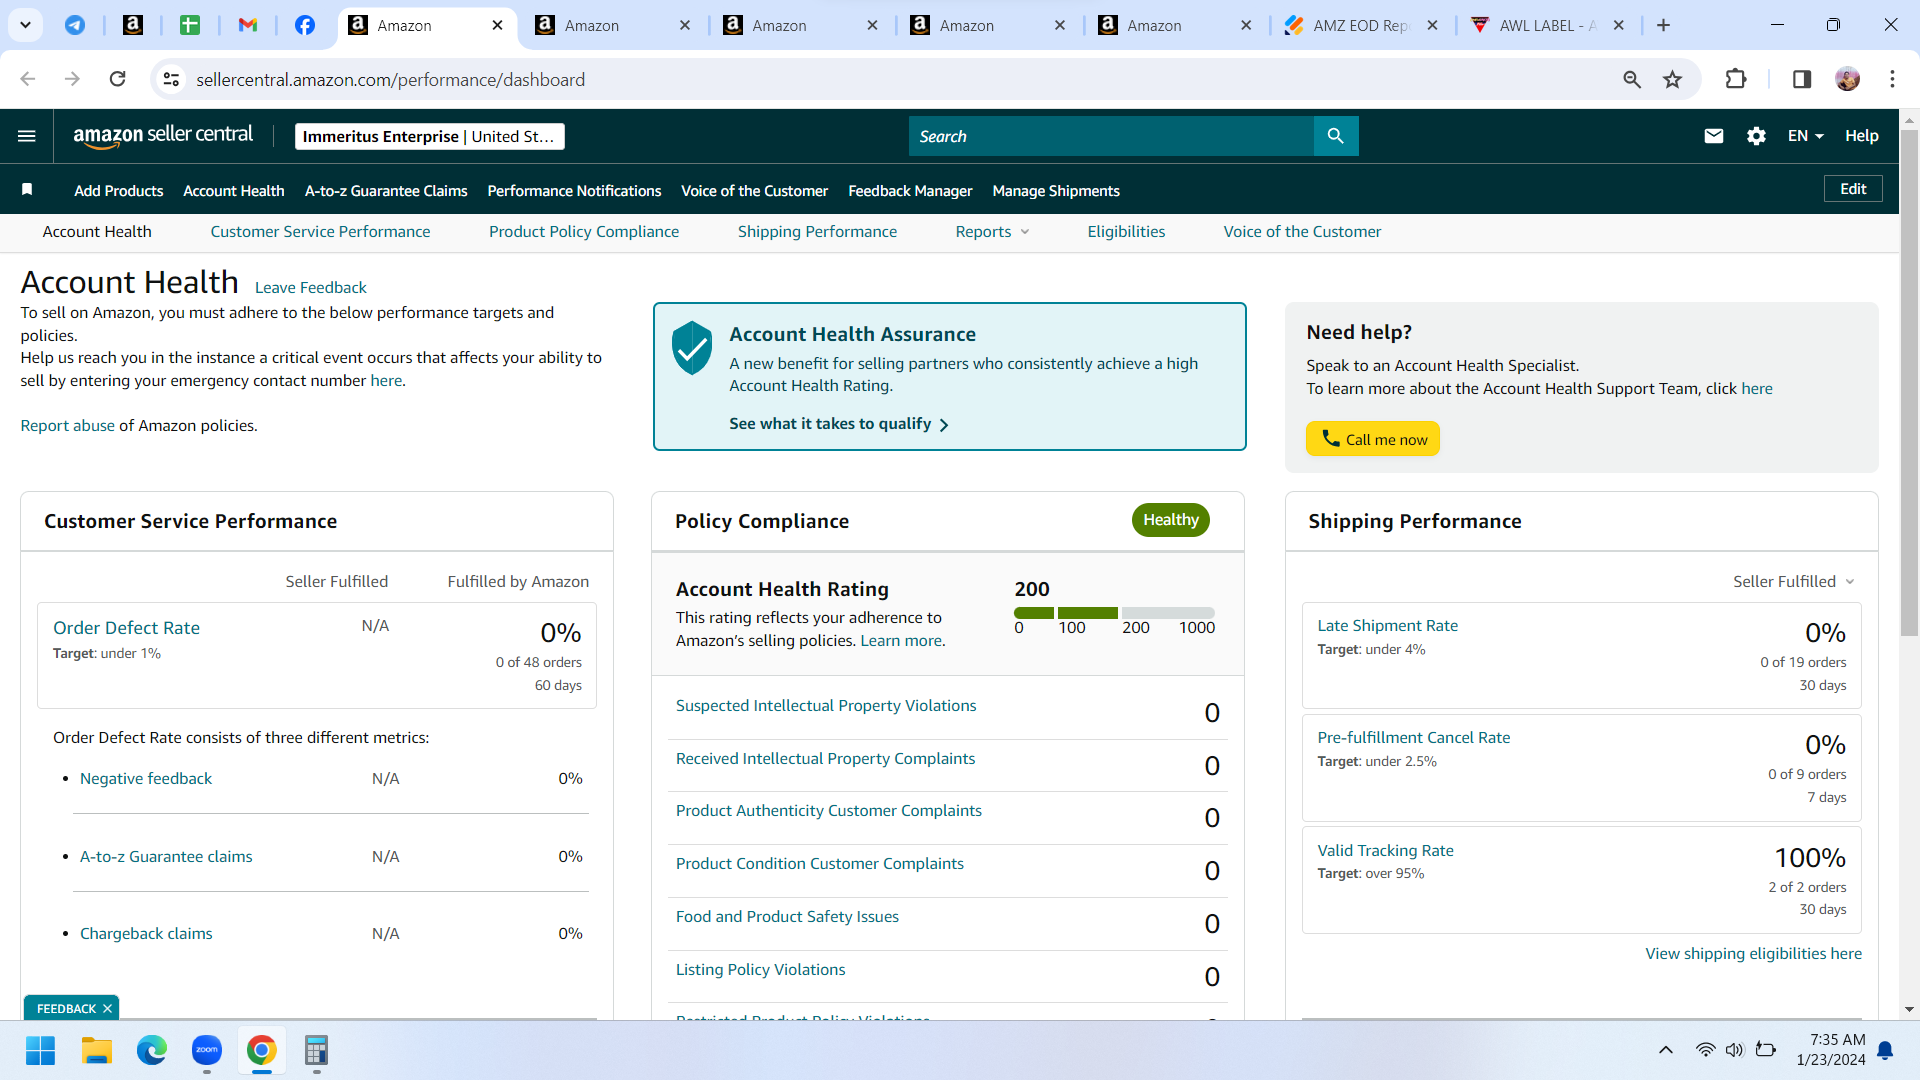Toggle the Chrome side panel icon

[x=1802, y=79]
